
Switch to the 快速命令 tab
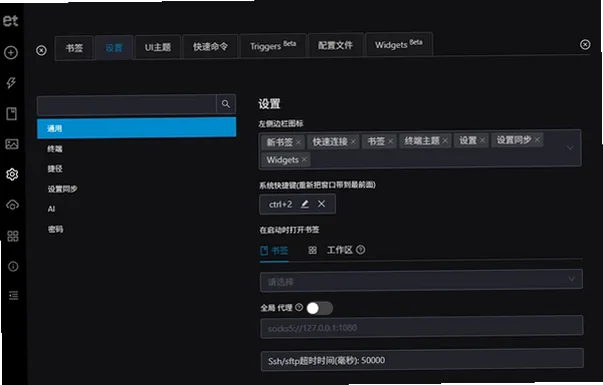210,47
